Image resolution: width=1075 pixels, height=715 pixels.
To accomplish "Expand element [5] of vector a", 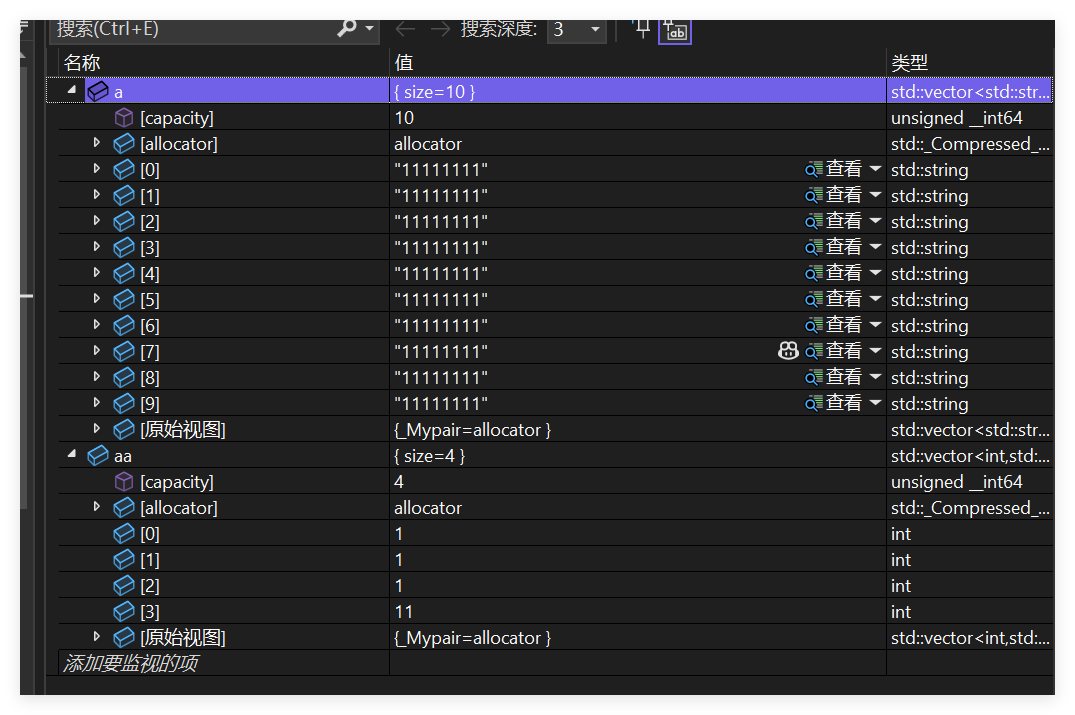I will pyautogui.click(x=96, y=299).
